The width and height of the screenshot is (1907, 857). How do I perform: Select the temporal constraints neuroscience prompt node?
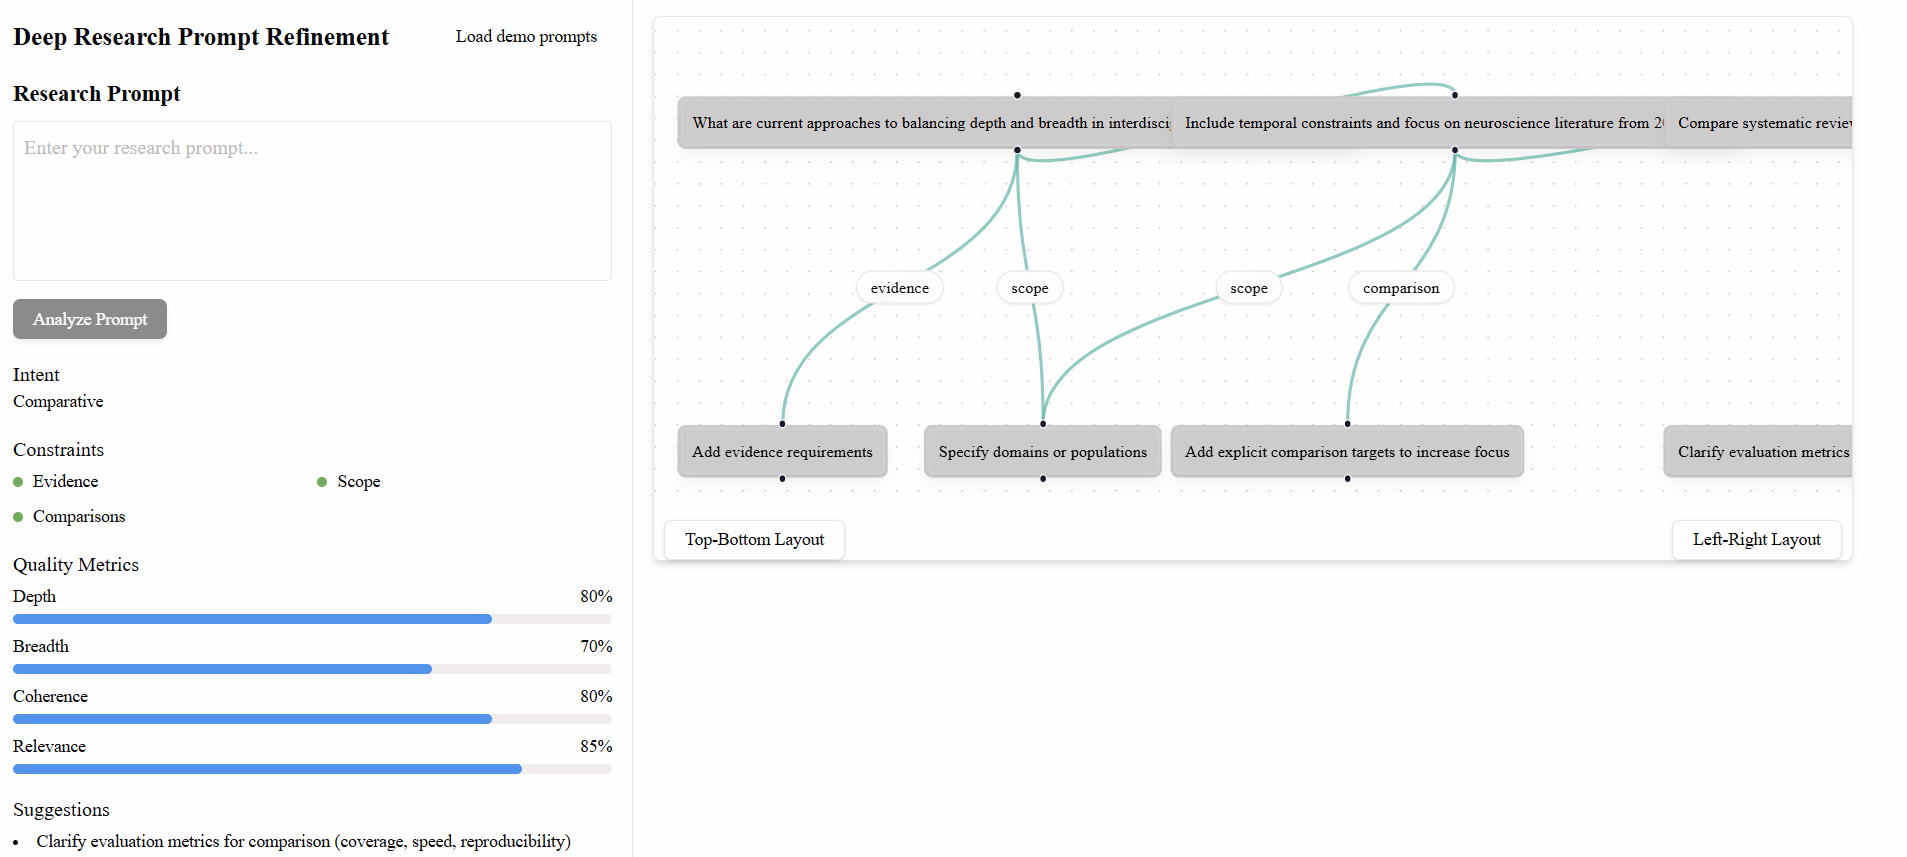point(1420,122)
